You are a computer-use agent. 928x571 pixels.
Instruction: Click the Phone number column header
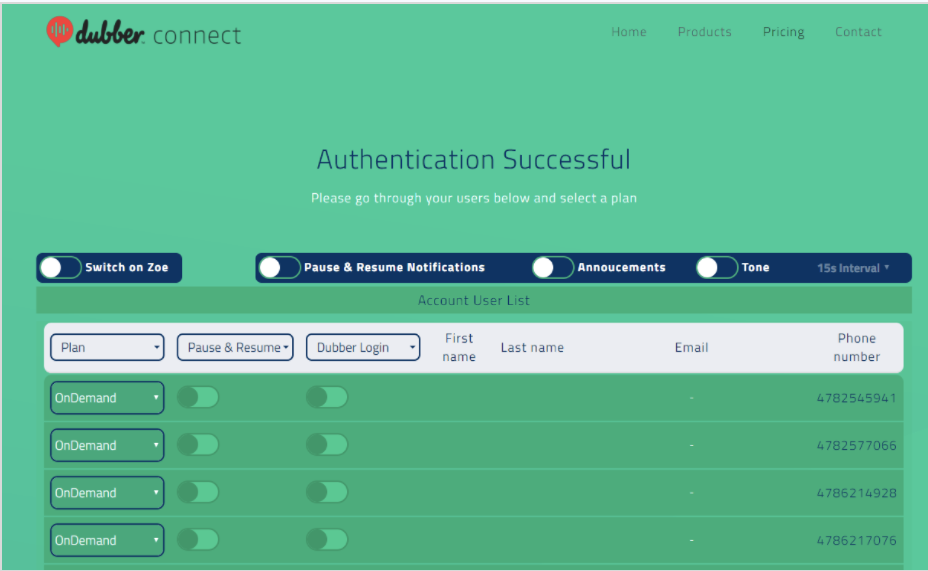click(856, 347)
